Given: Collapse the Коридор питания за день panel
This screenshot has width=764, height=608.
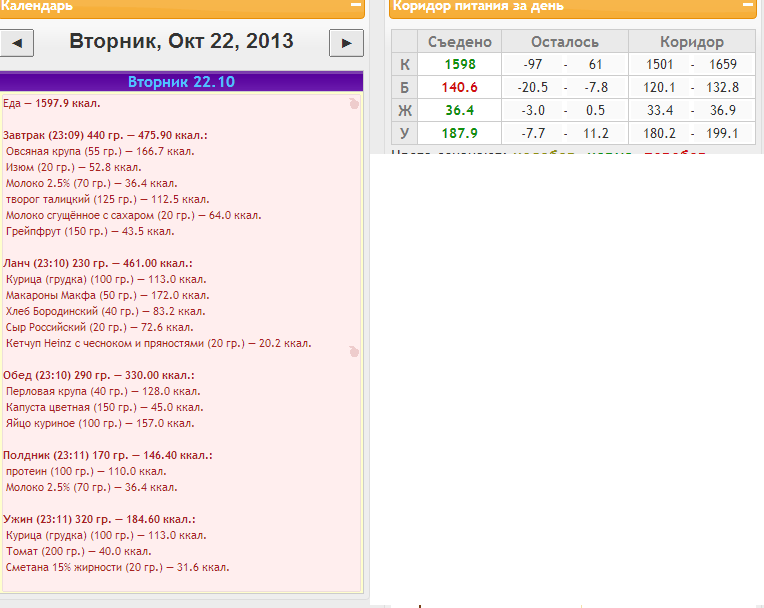Looking at the screenshot, I should [x=748, y=5].
